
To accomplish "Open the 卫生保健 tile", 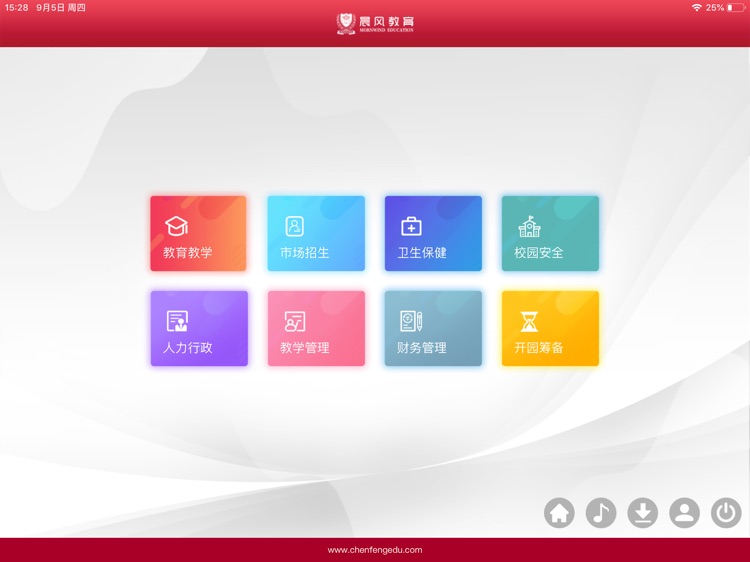I will click(433, 233).
